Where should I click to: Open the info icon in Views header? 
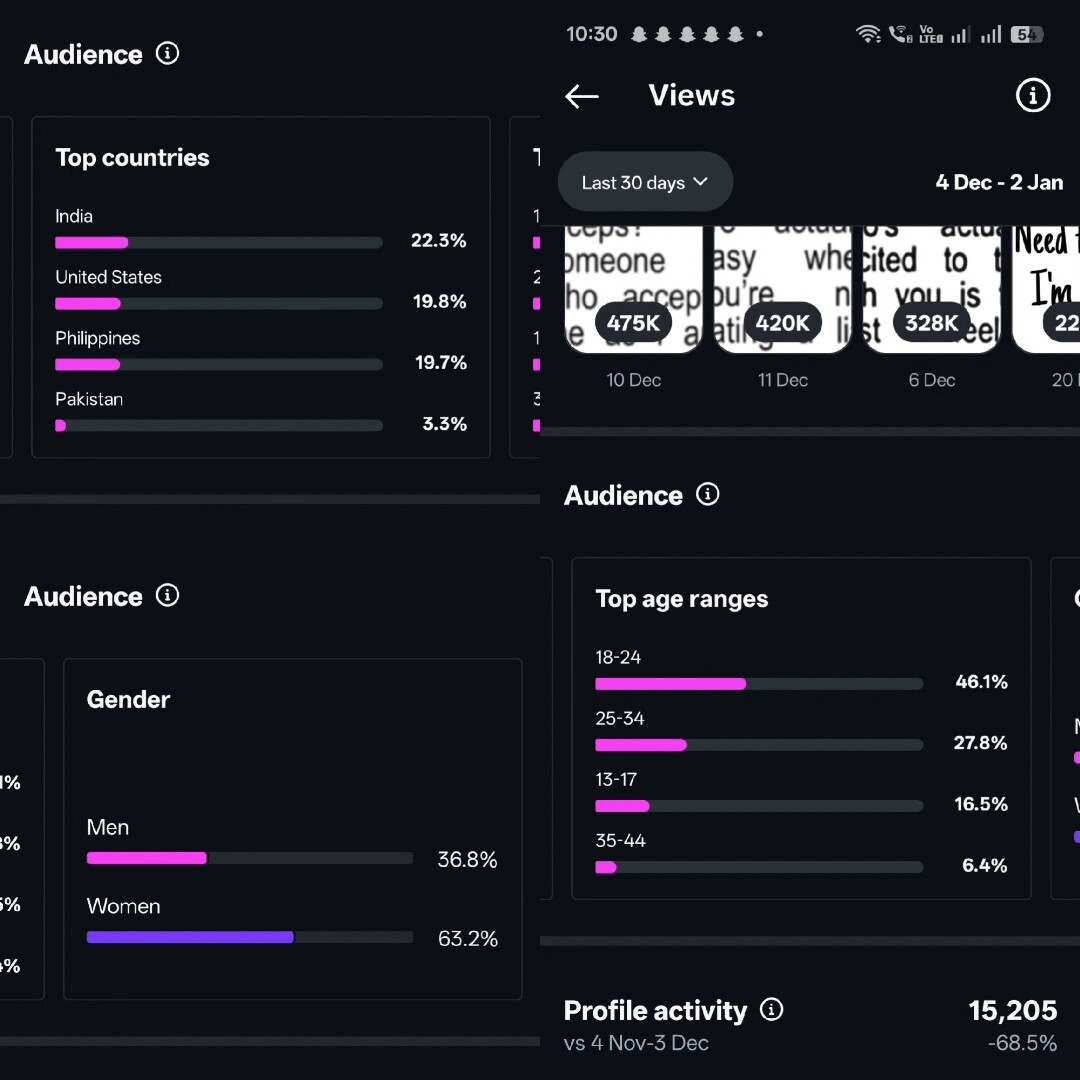(x=1032, y=96)
